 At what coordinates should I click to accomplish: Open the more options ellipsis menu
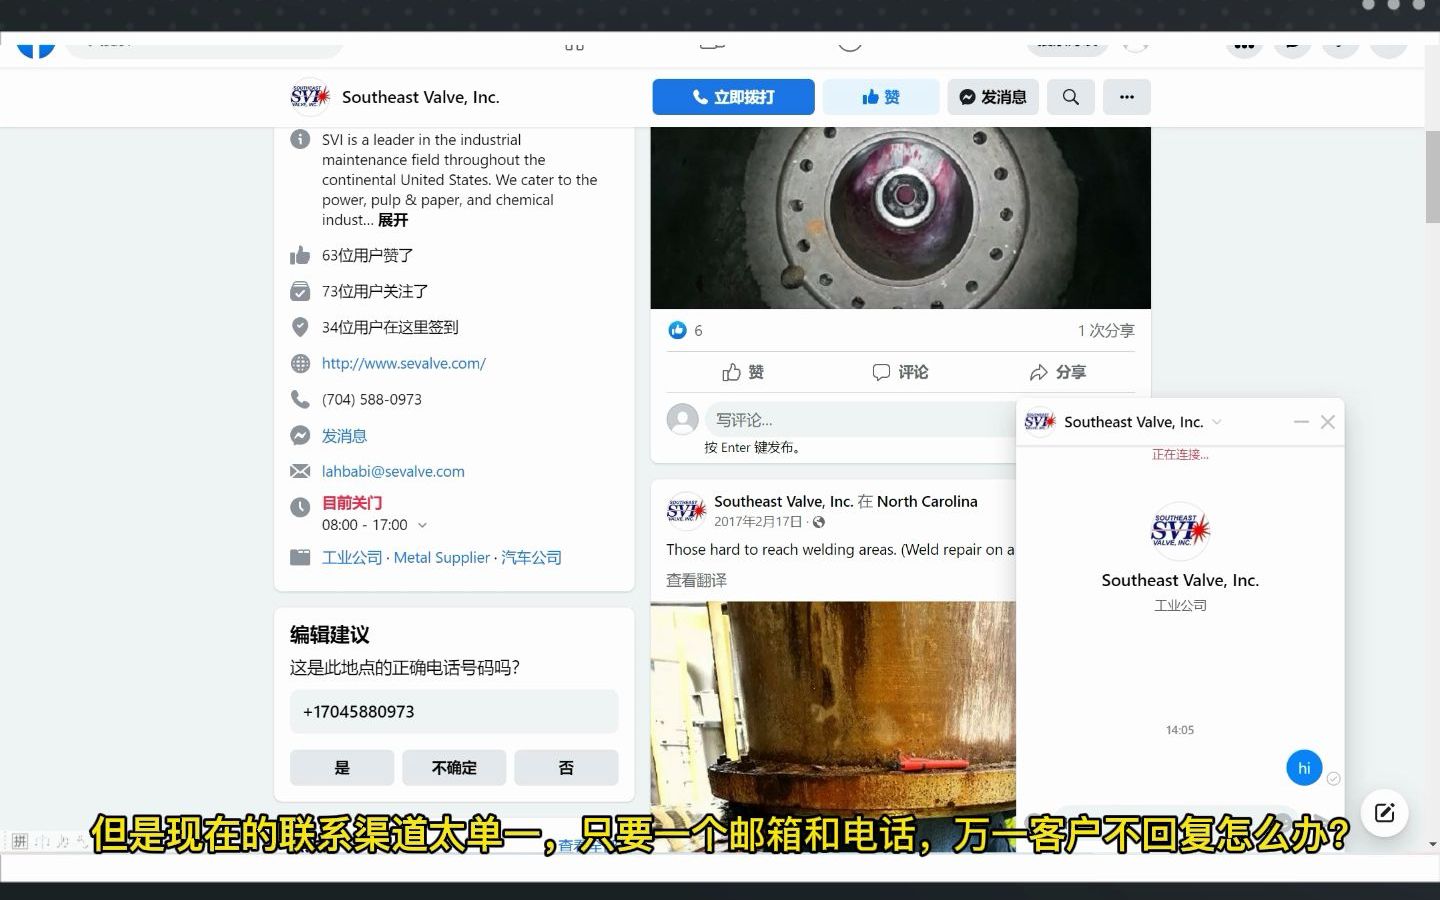[x=1127, y=97]
